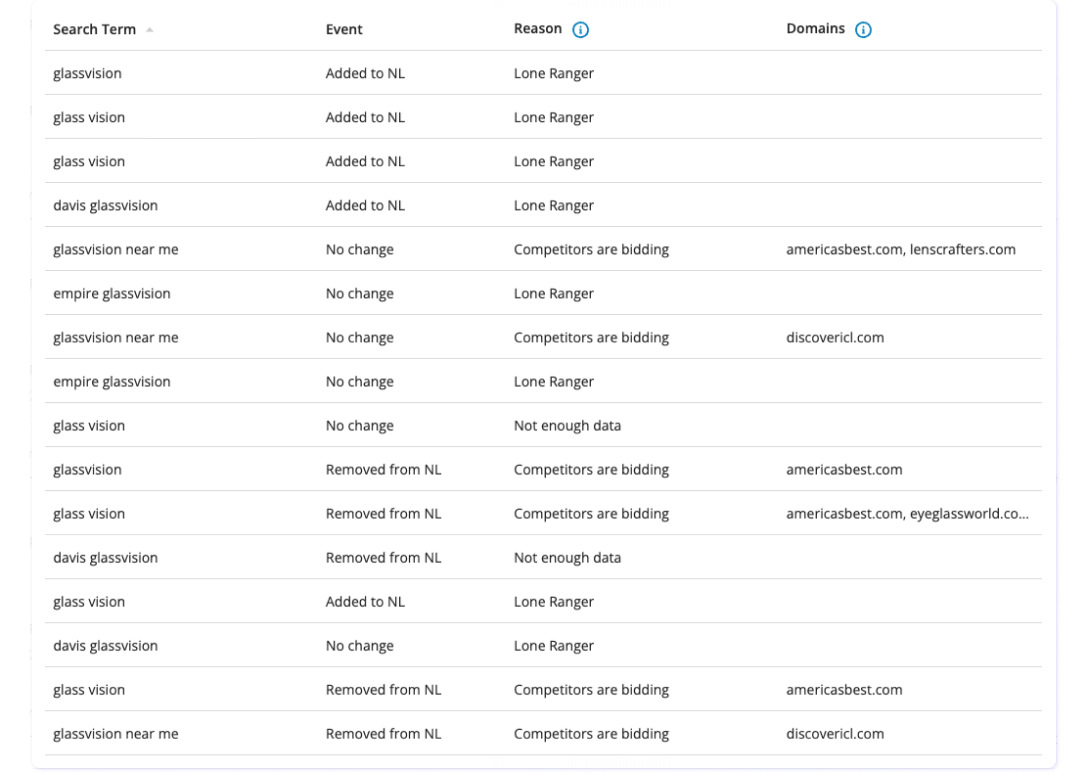Viewport: 1087px width, 774px height.
Task: Open the info icon next to Domains
Action: [x=863, y=30]
